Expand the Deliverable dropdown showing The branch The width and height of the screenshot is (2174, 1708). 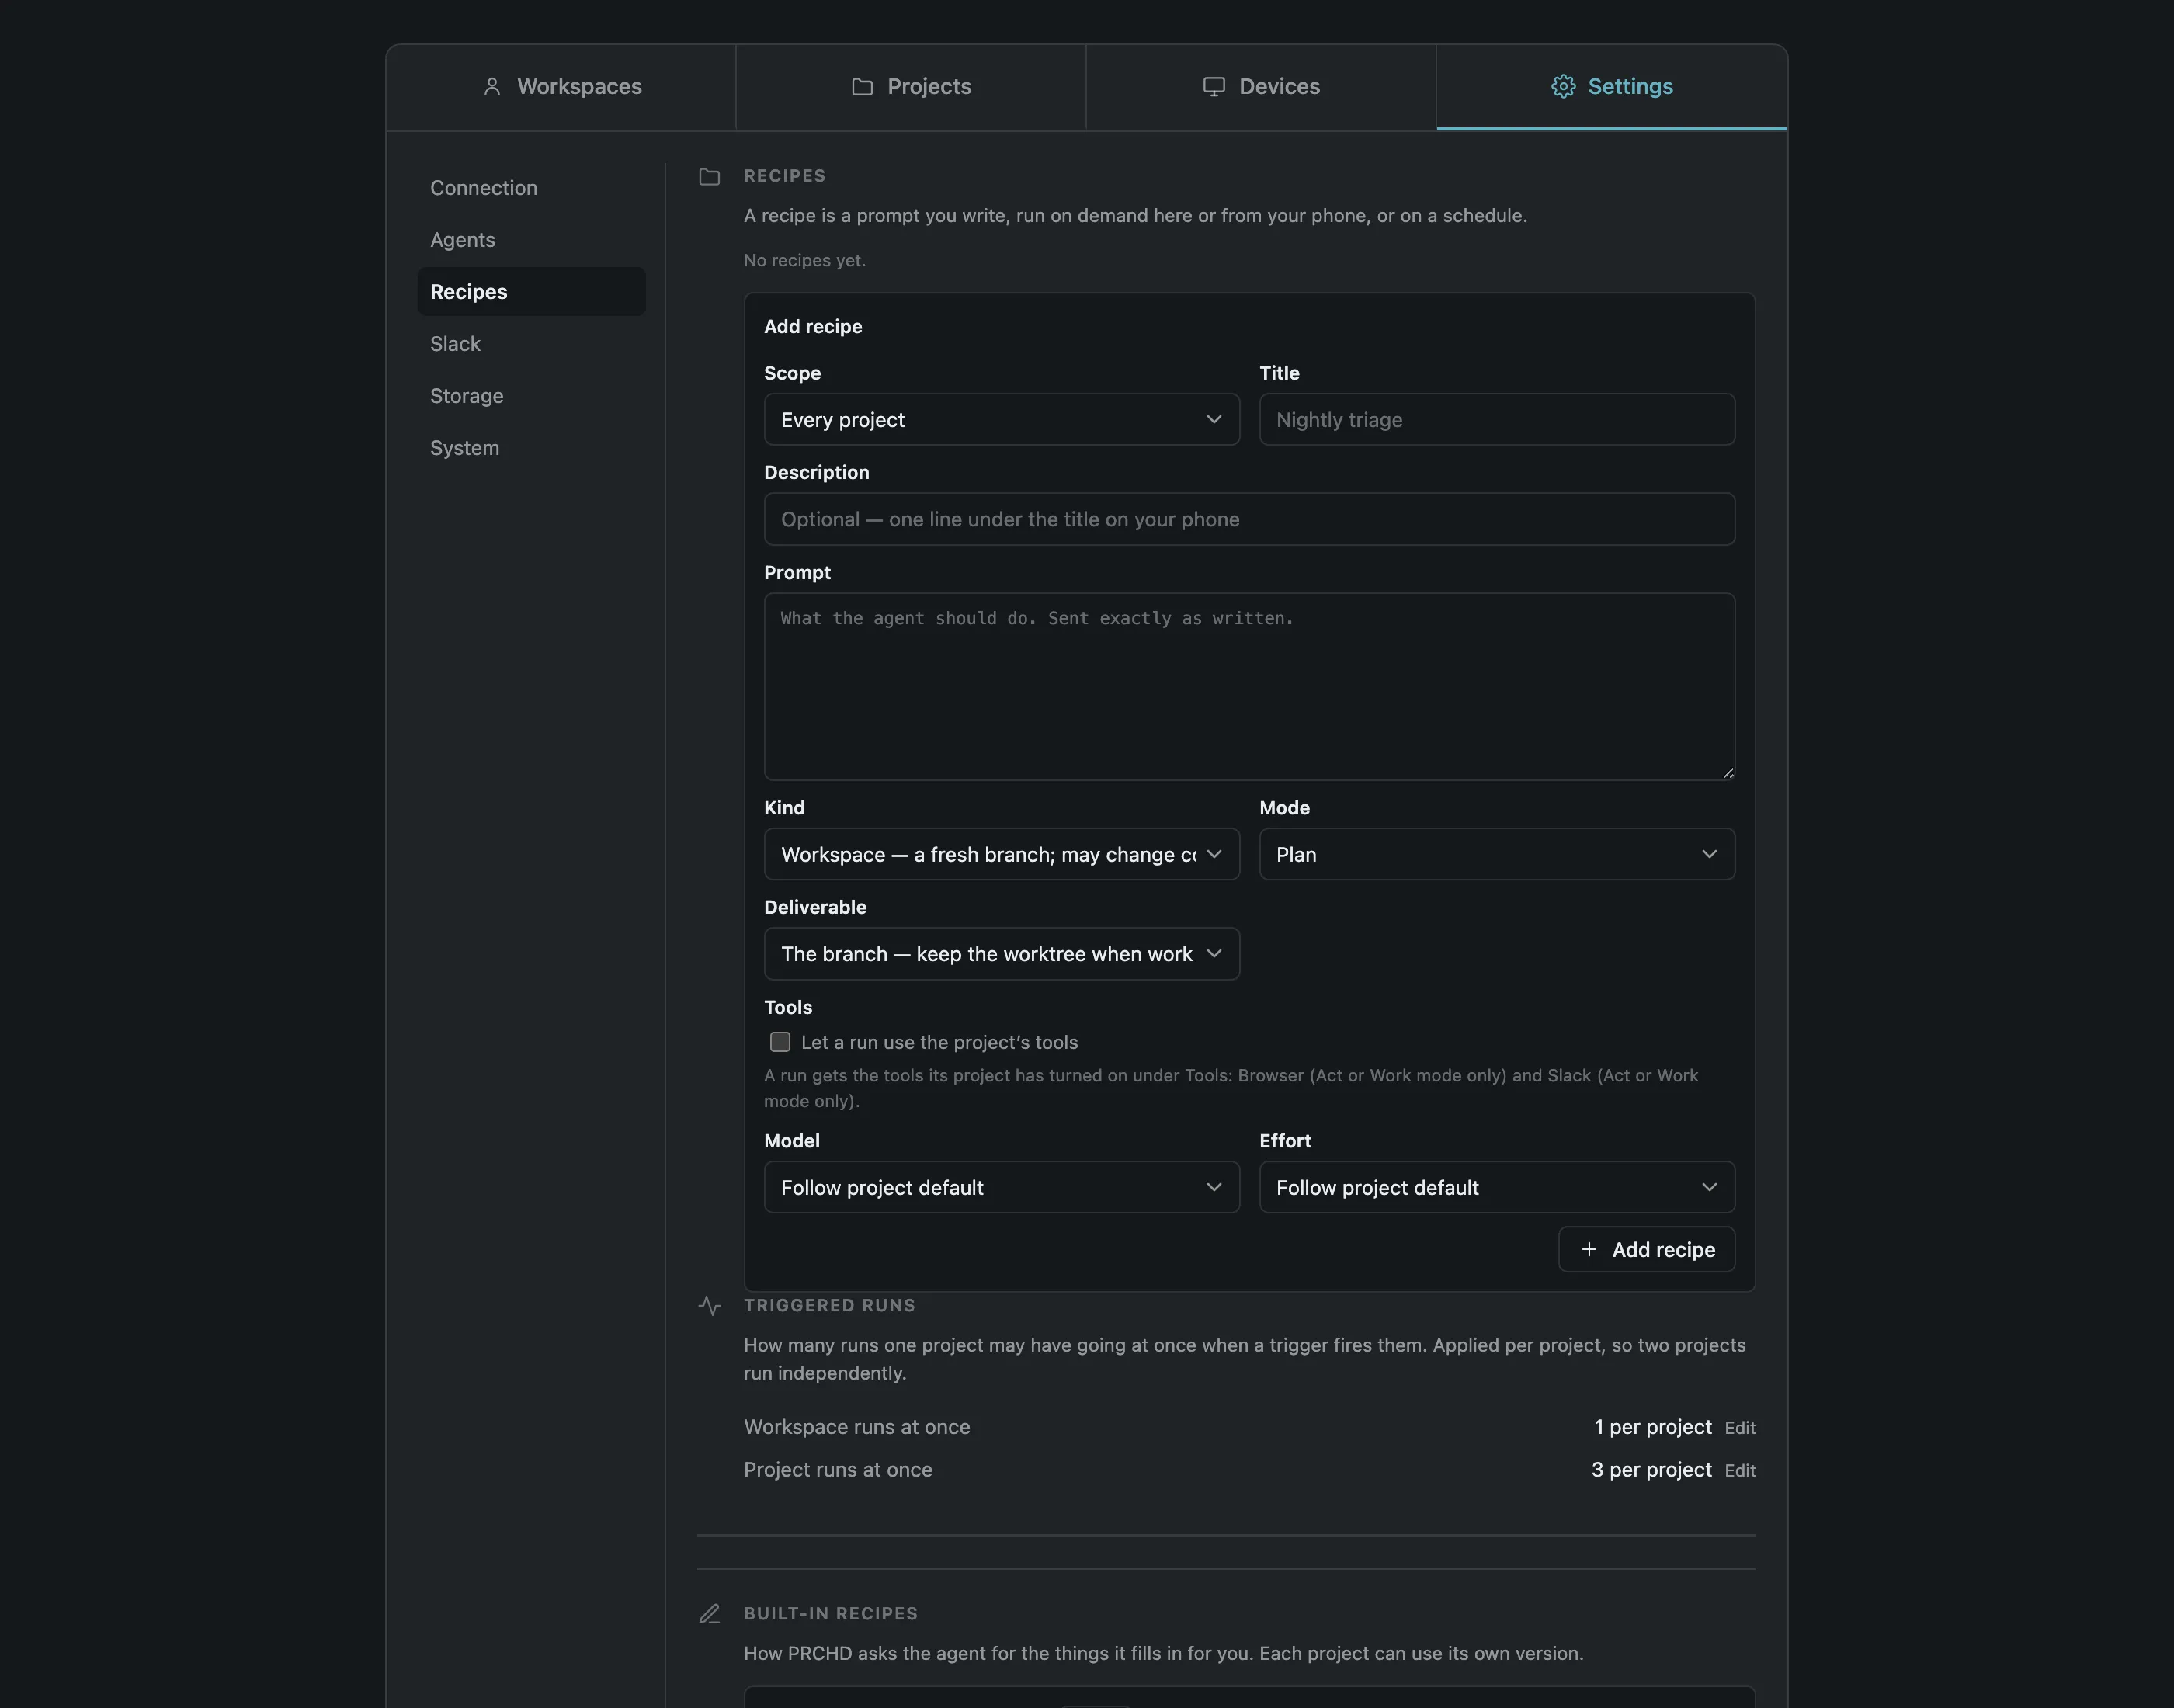point(1001,954)
